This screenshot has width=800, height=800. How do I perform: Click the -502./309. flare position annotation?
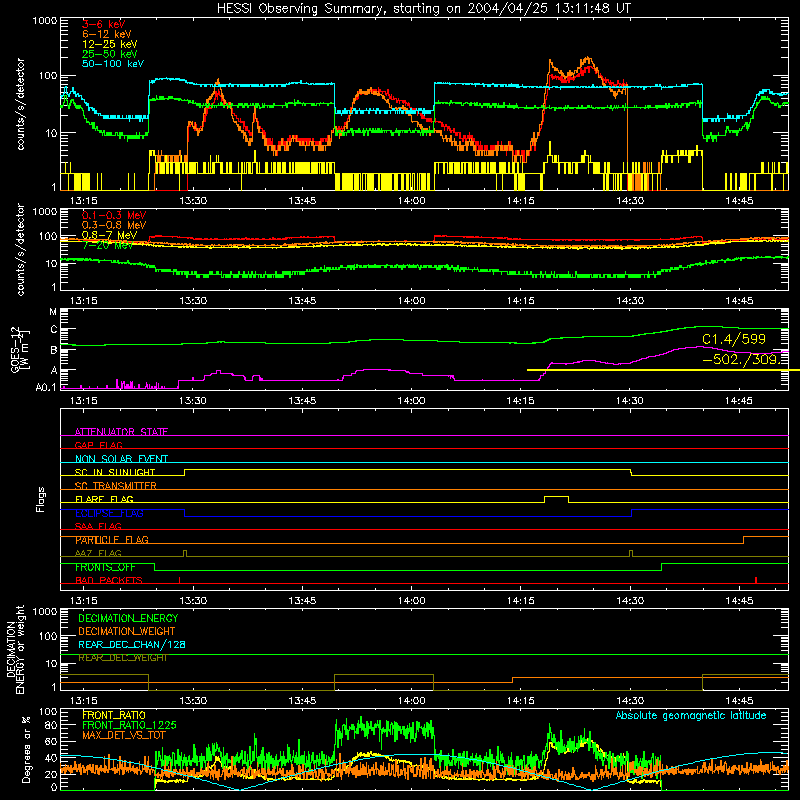pyautogui.click(x=741, y=359)
